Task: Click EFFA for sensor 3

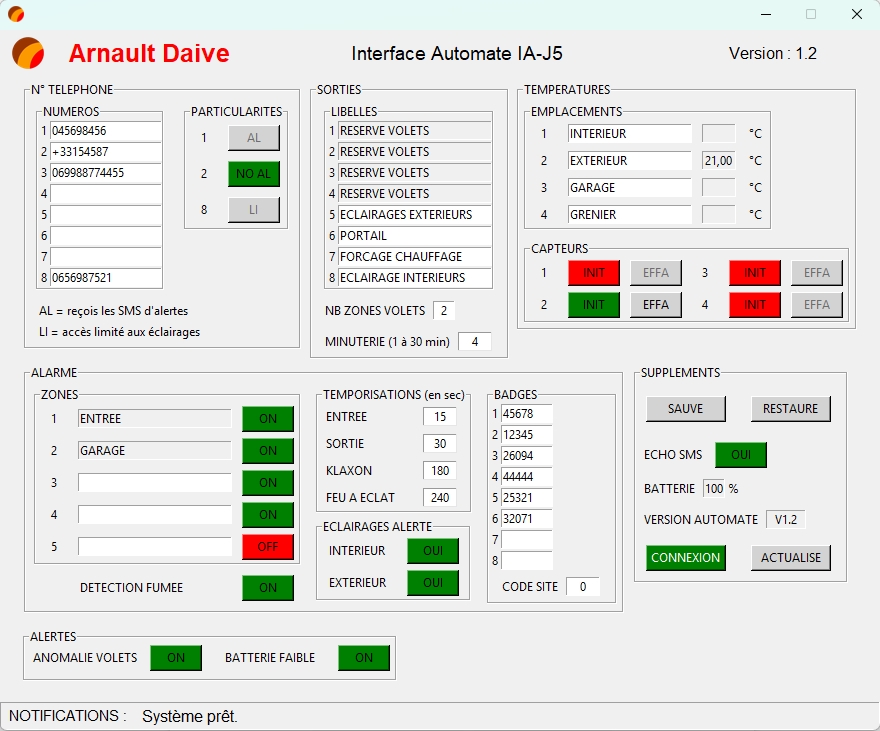Action: point(817,273)
